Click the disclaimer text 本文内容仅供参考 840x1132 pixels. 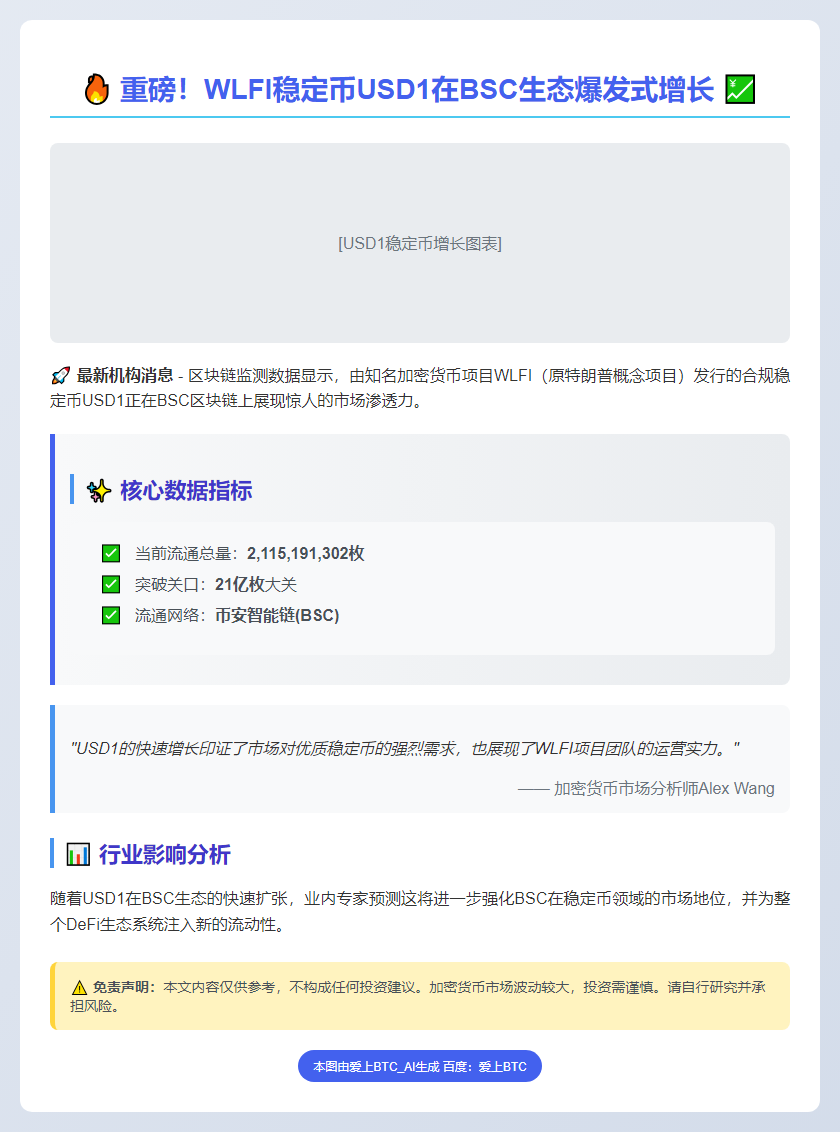pyautogui.click(x=418, y=996)
